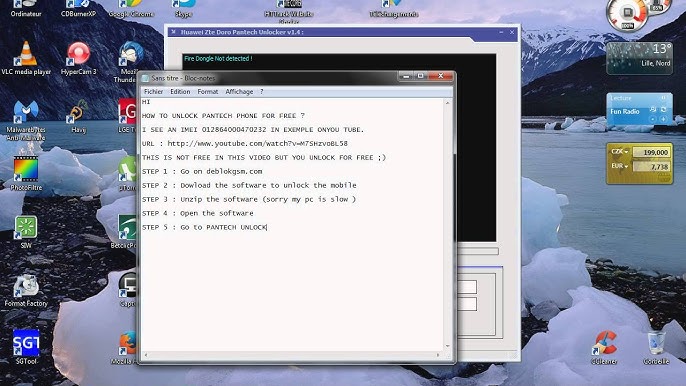Click the Notepad horizontal scrollbar left arrow

[x=146, y=355]
